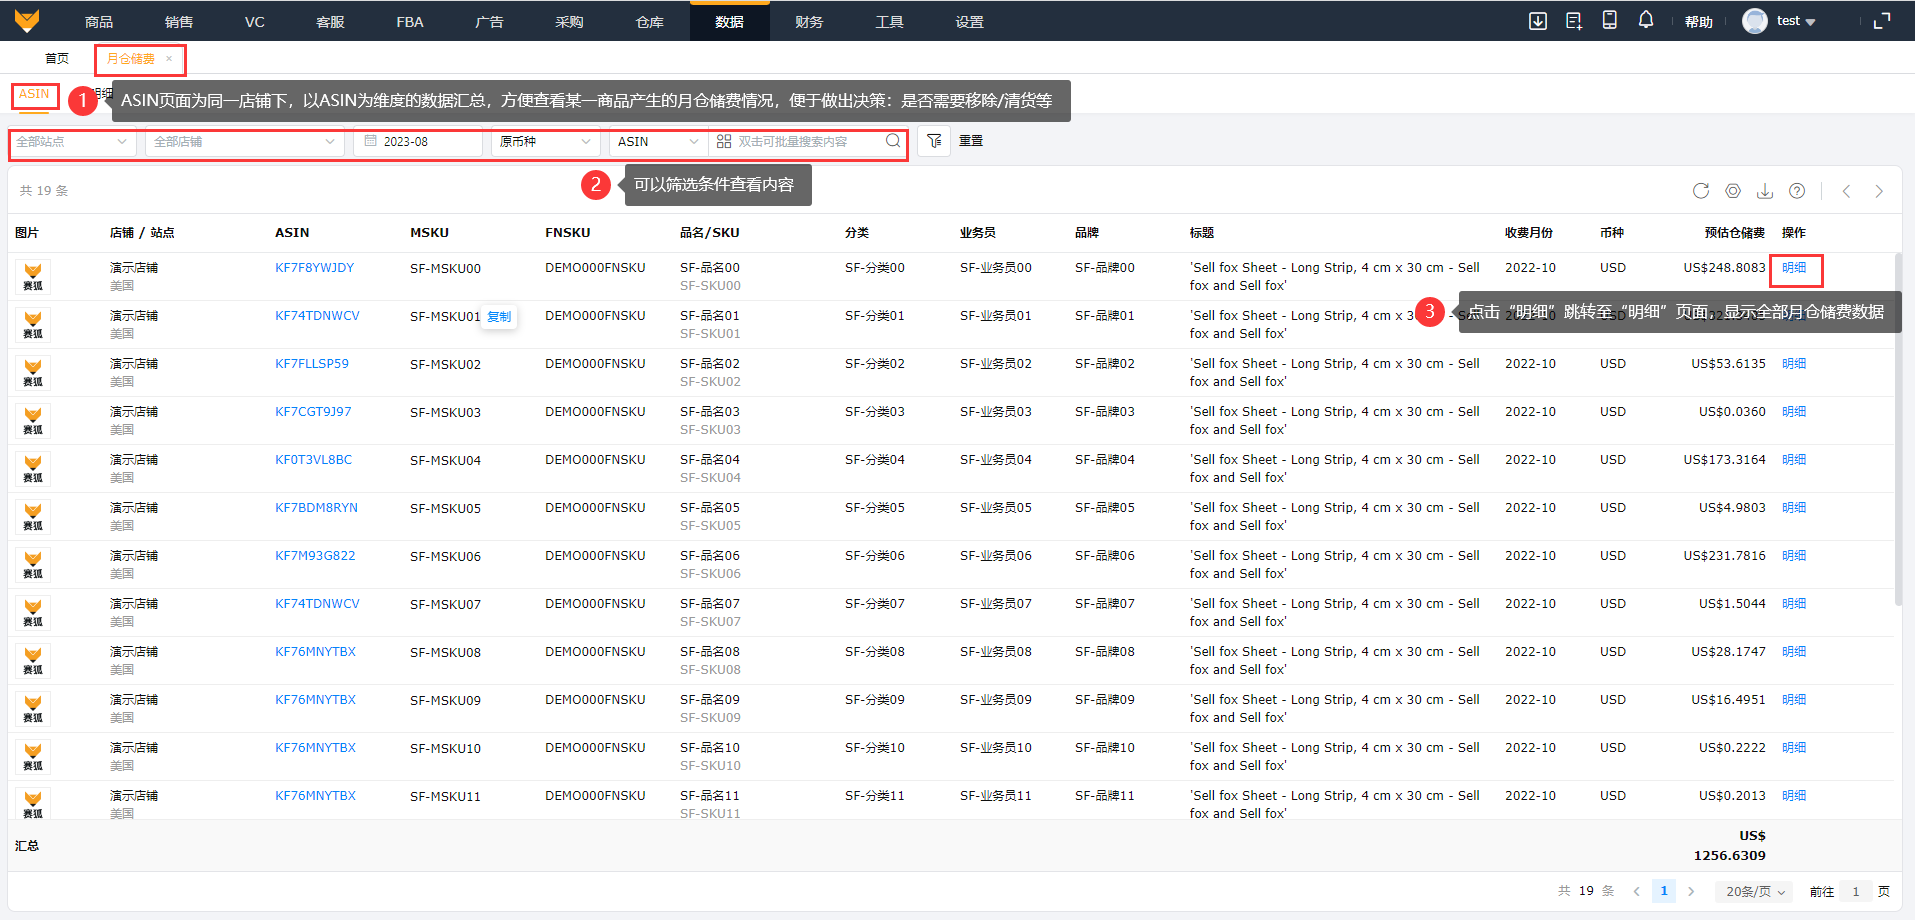Image resolution: width=1915 pixels, height=920 pixels.
Task: Close the 月仓储费 tab
Action: click(169, 59)
